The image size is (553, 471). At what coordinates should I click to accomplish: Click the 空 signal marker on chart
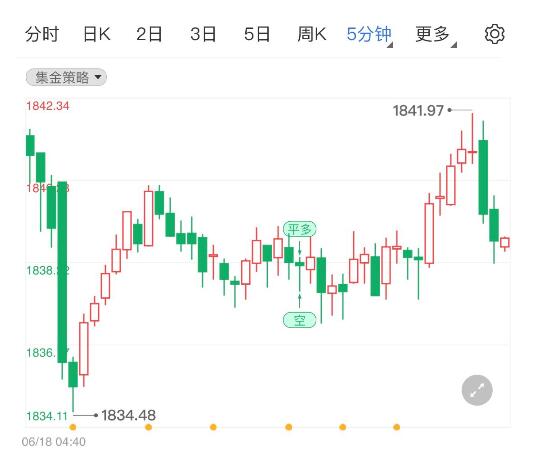299,320
